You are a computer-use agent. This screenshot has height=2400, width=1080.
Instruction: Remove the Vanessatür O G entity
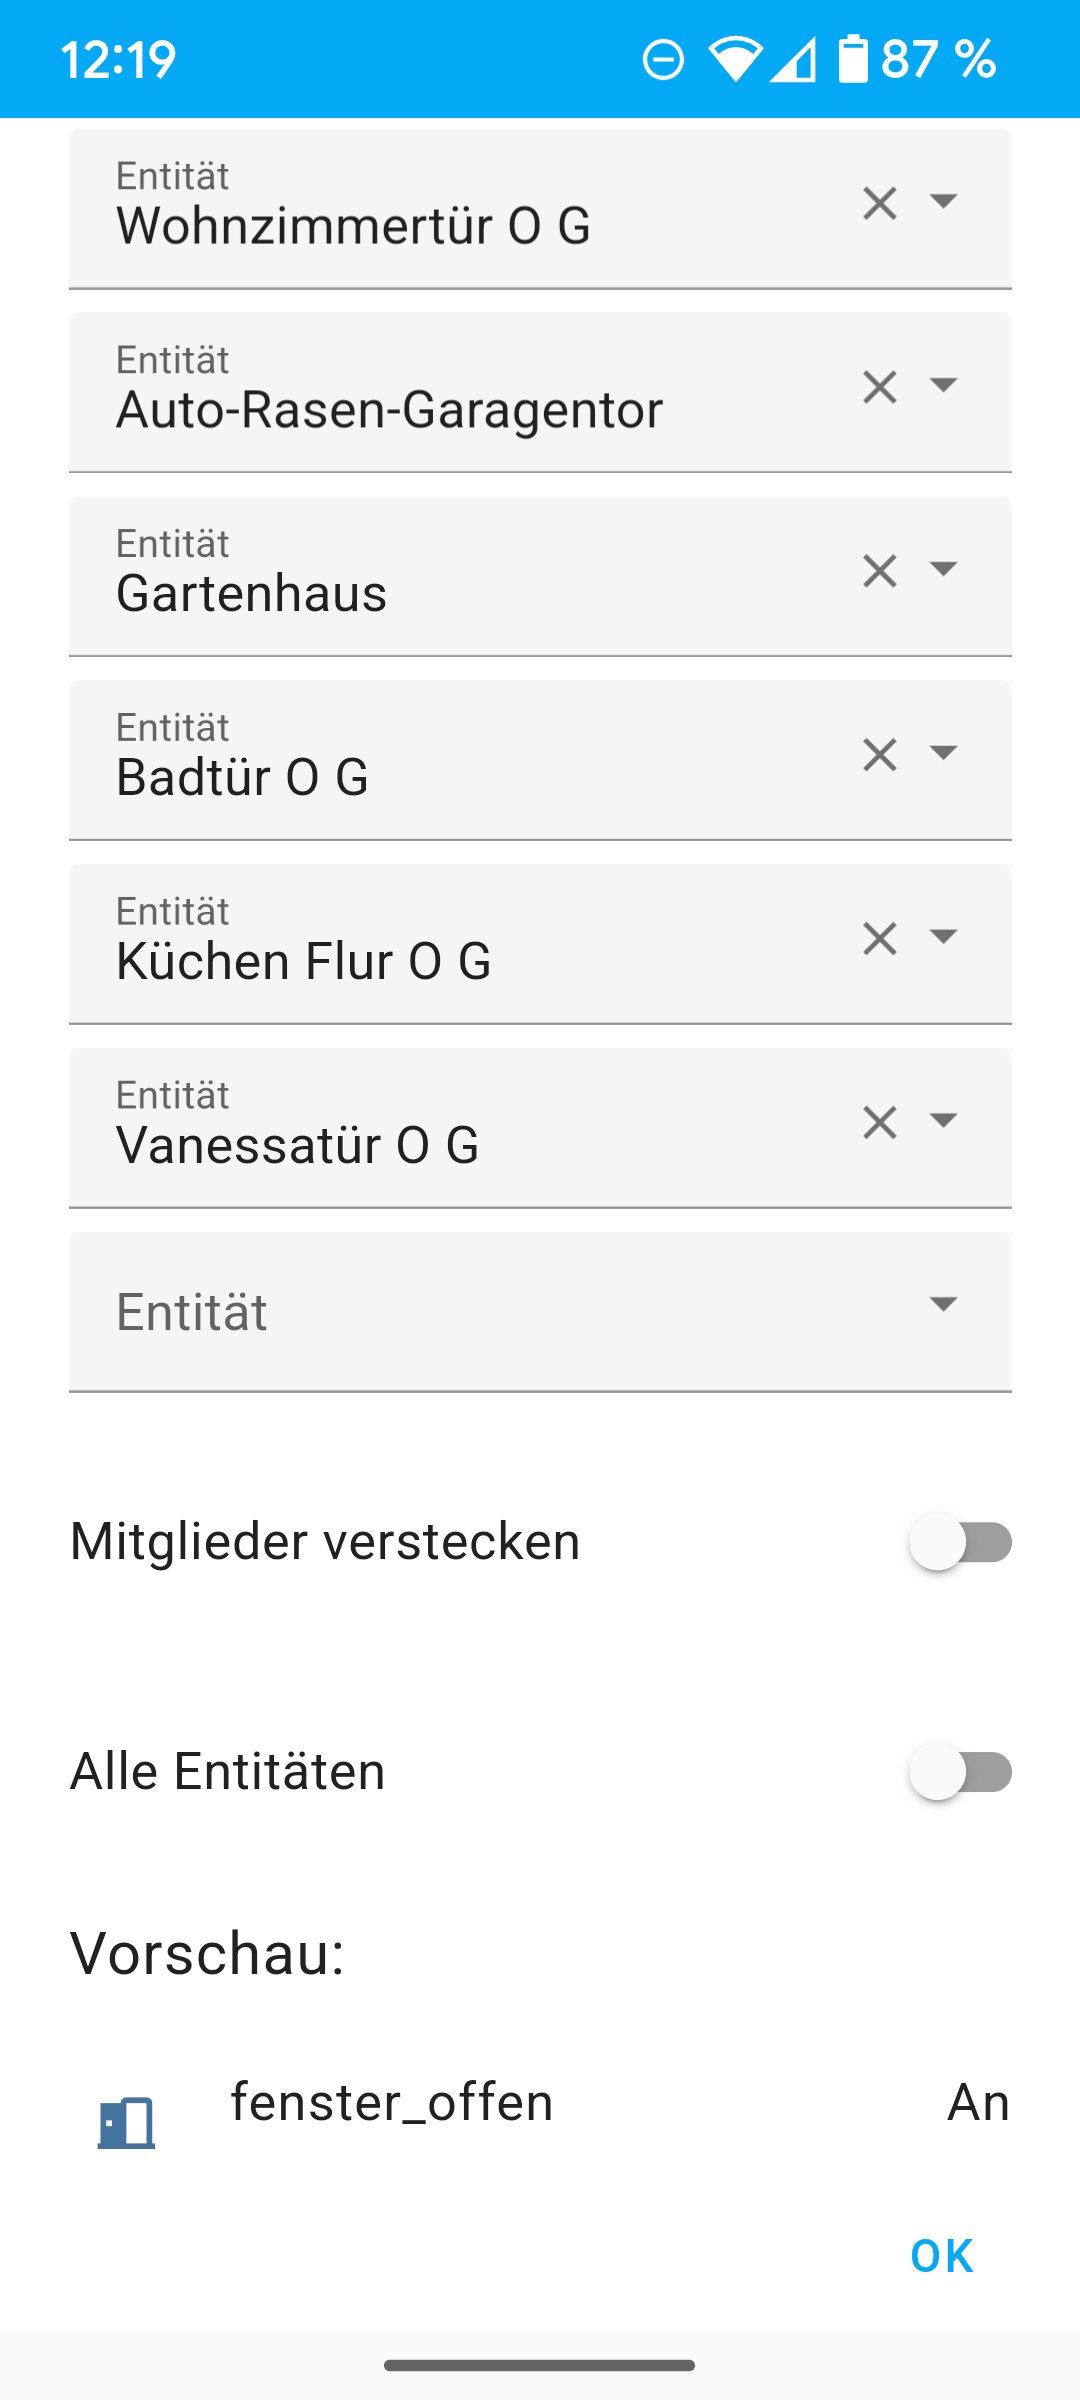879,1124
